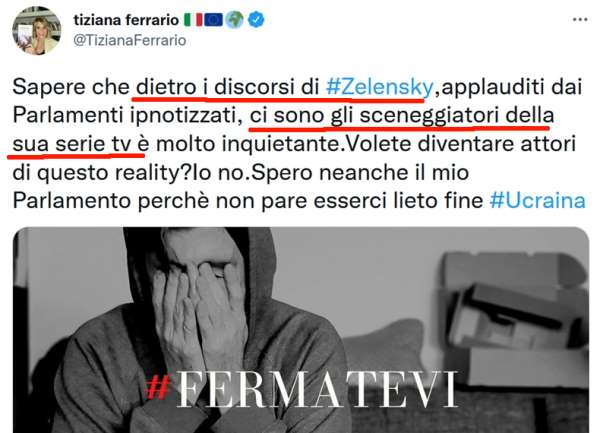Click the blue verified checkmark badge
Screen dimensions: 600x433
click(256, 20)
